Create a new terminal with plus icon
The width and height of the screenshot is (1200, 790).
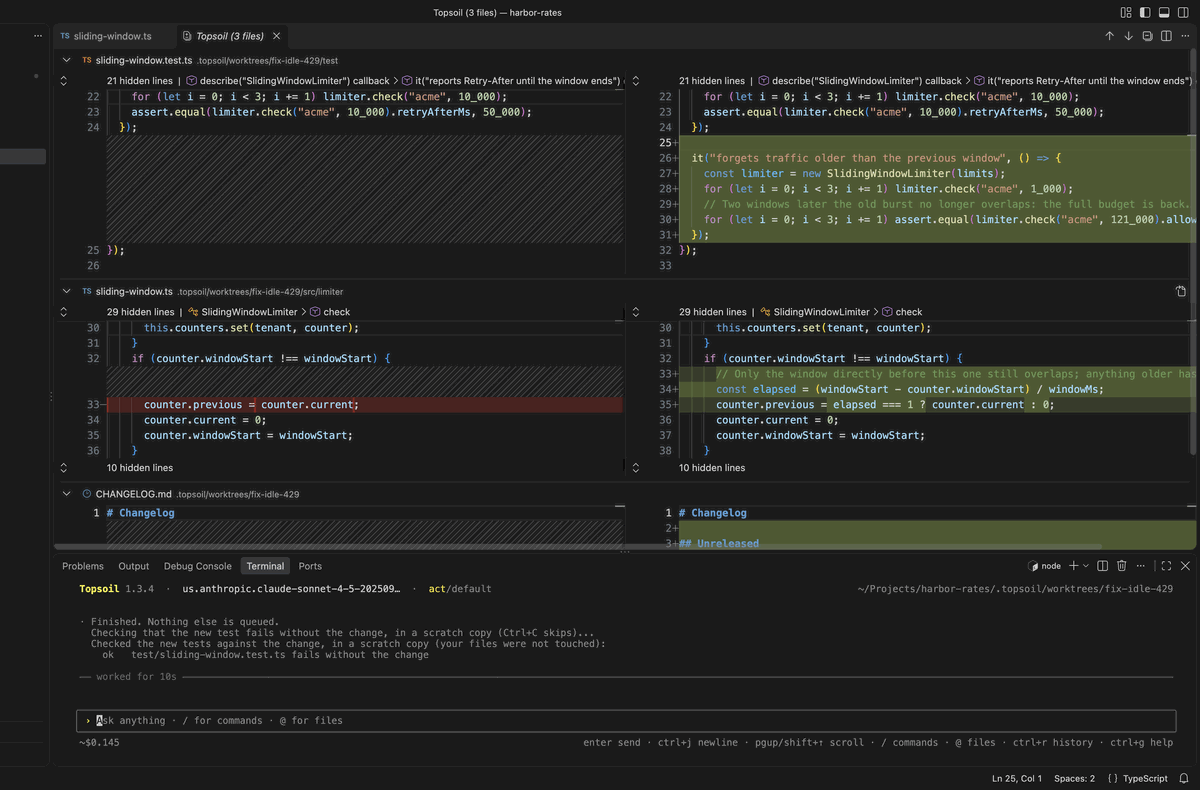coord(1074,566)
